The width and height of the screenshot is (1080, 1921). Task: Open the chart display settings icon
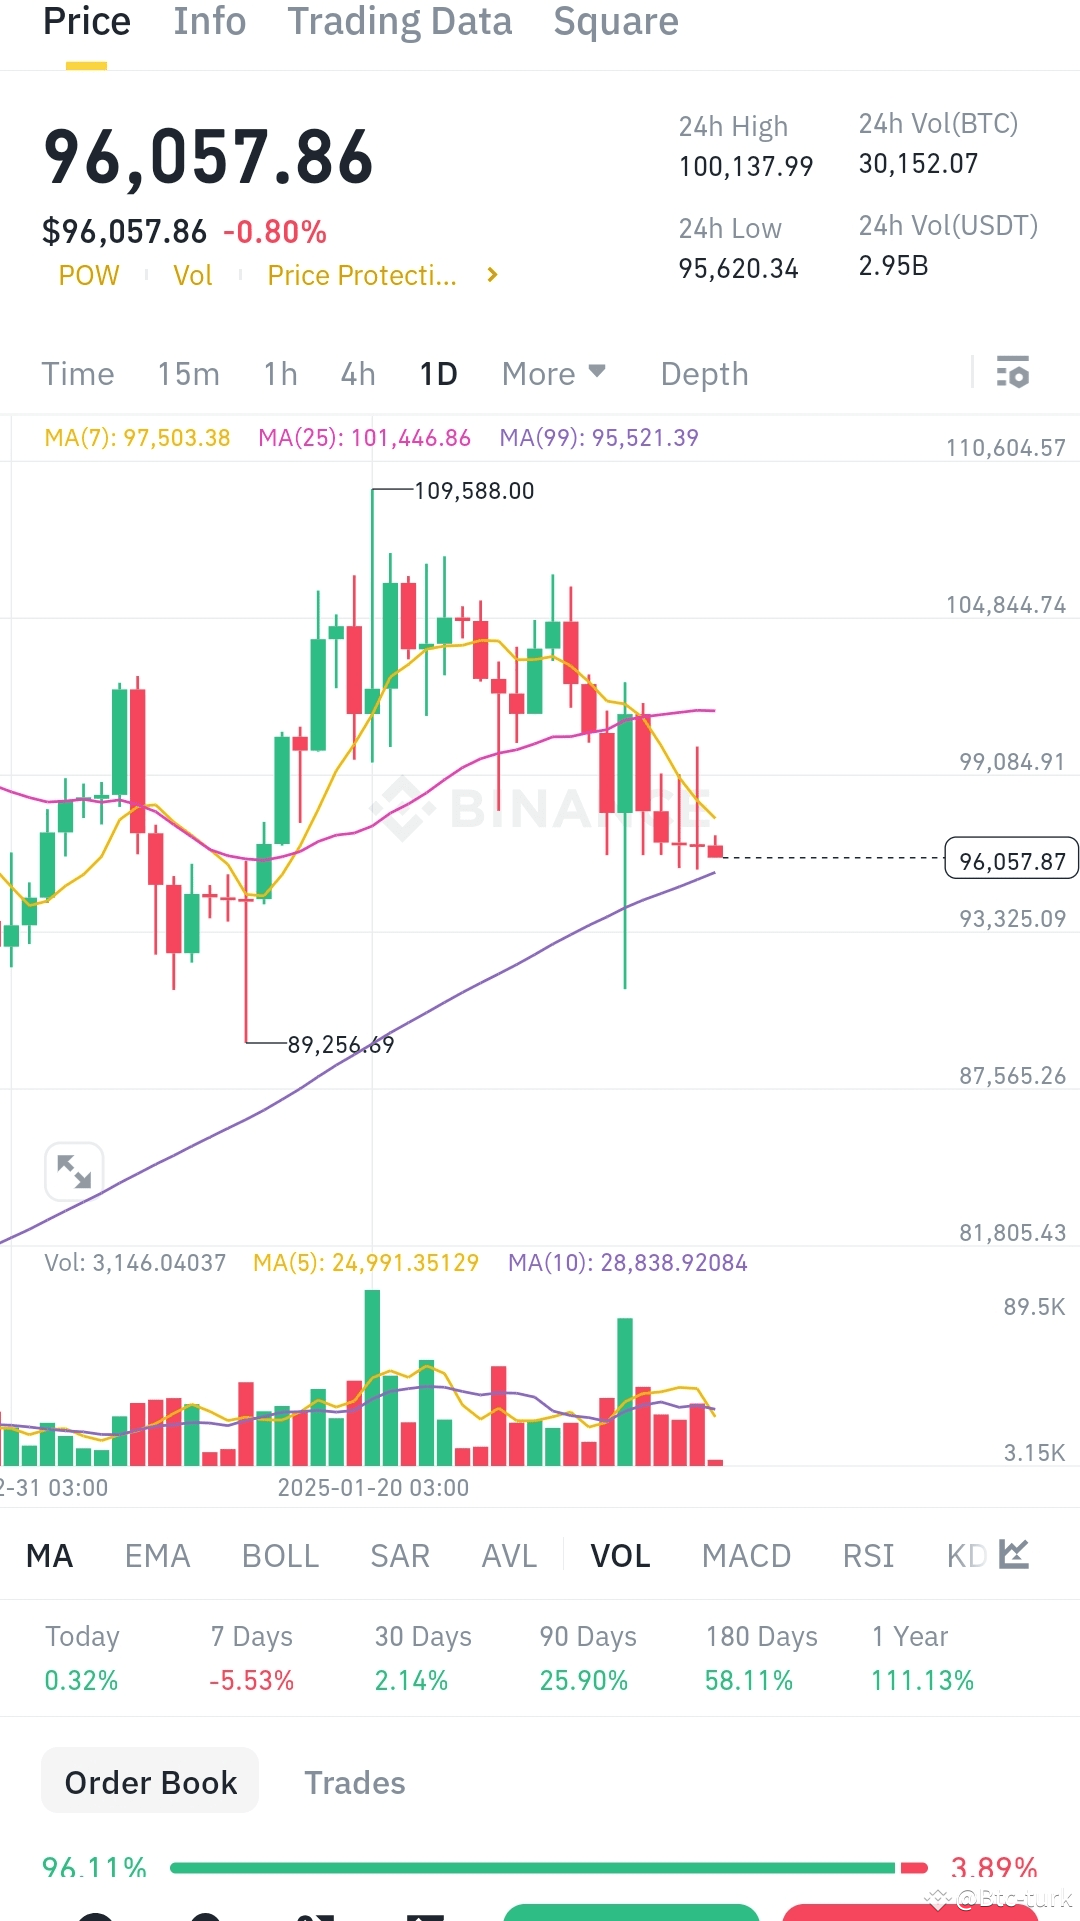point(1013,373)
